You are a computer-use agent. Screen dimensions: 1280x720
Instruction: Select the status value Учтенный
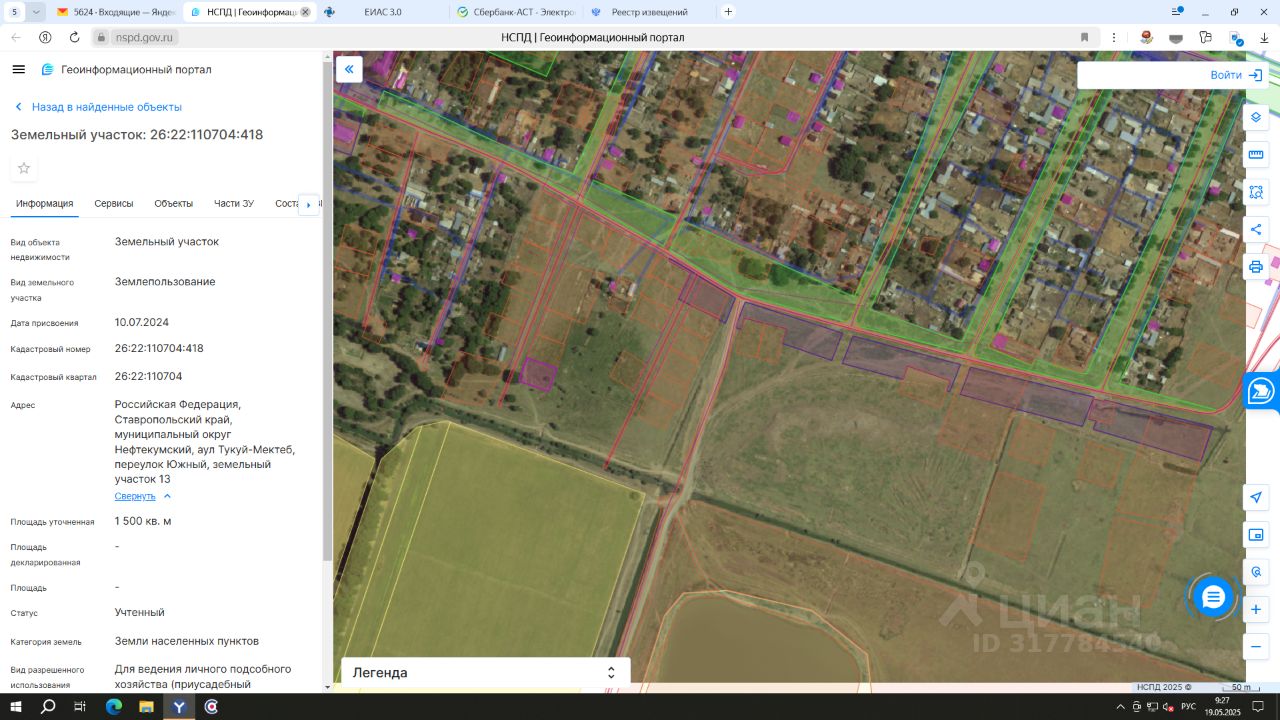pyautogui.click(x=140, y=612)
